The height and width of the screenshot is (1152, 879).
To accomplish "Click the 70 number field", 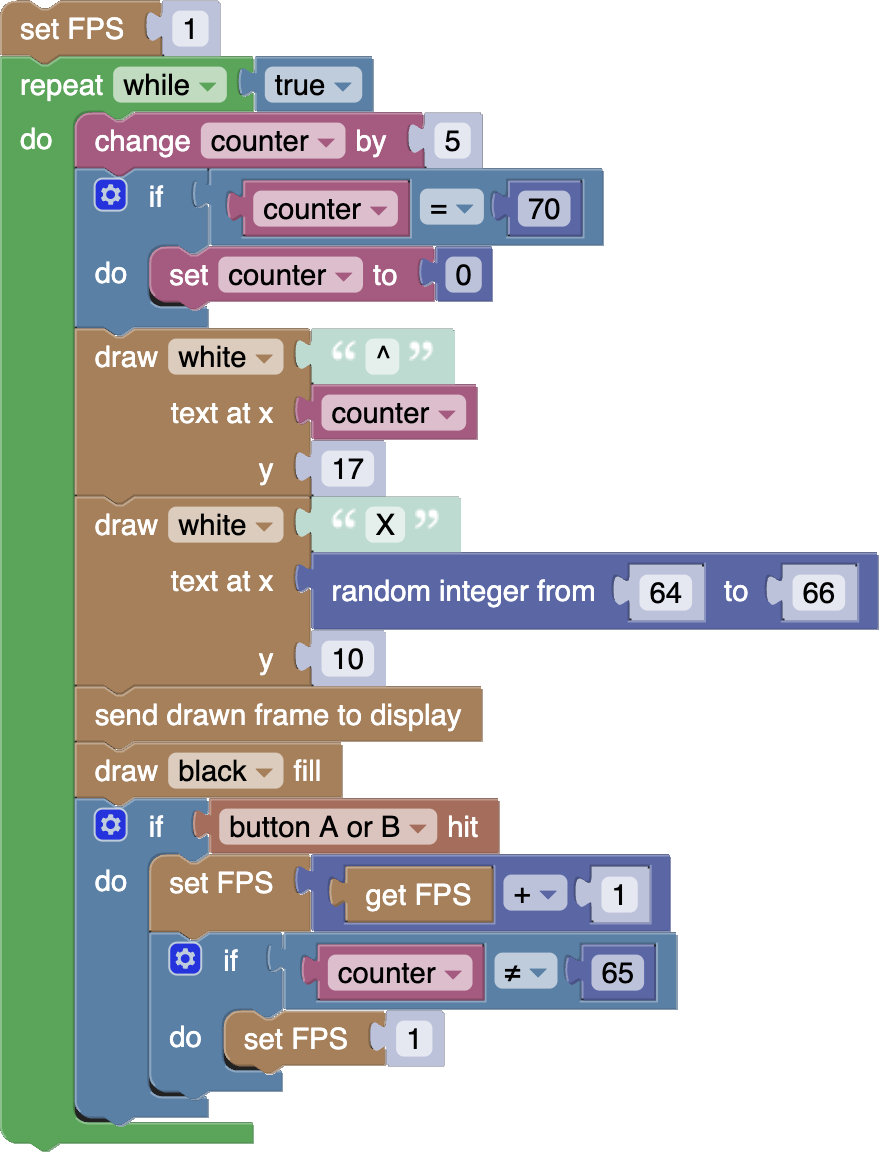I will [544, 209].
